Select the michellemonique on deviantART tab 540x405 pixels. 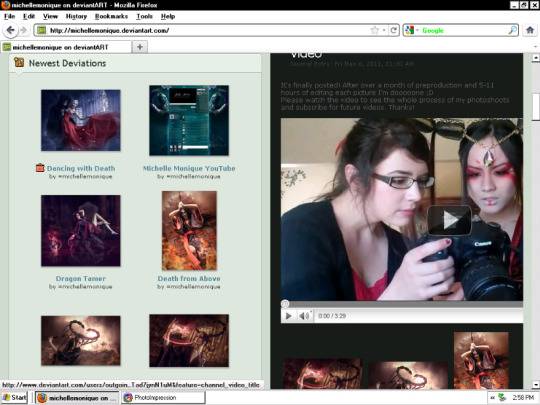pos(66,47)
